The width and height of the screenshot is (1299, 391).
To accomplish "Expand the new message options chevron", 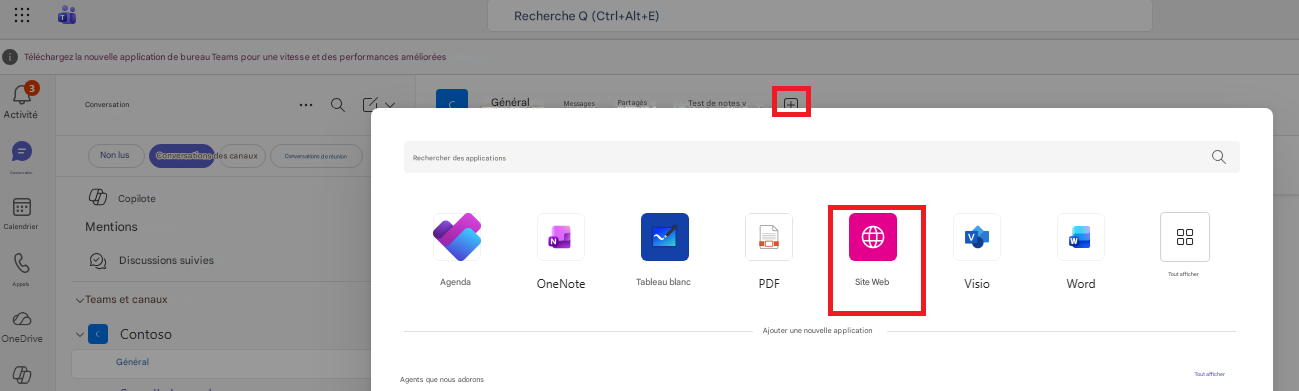I will (x=390, y=104).
